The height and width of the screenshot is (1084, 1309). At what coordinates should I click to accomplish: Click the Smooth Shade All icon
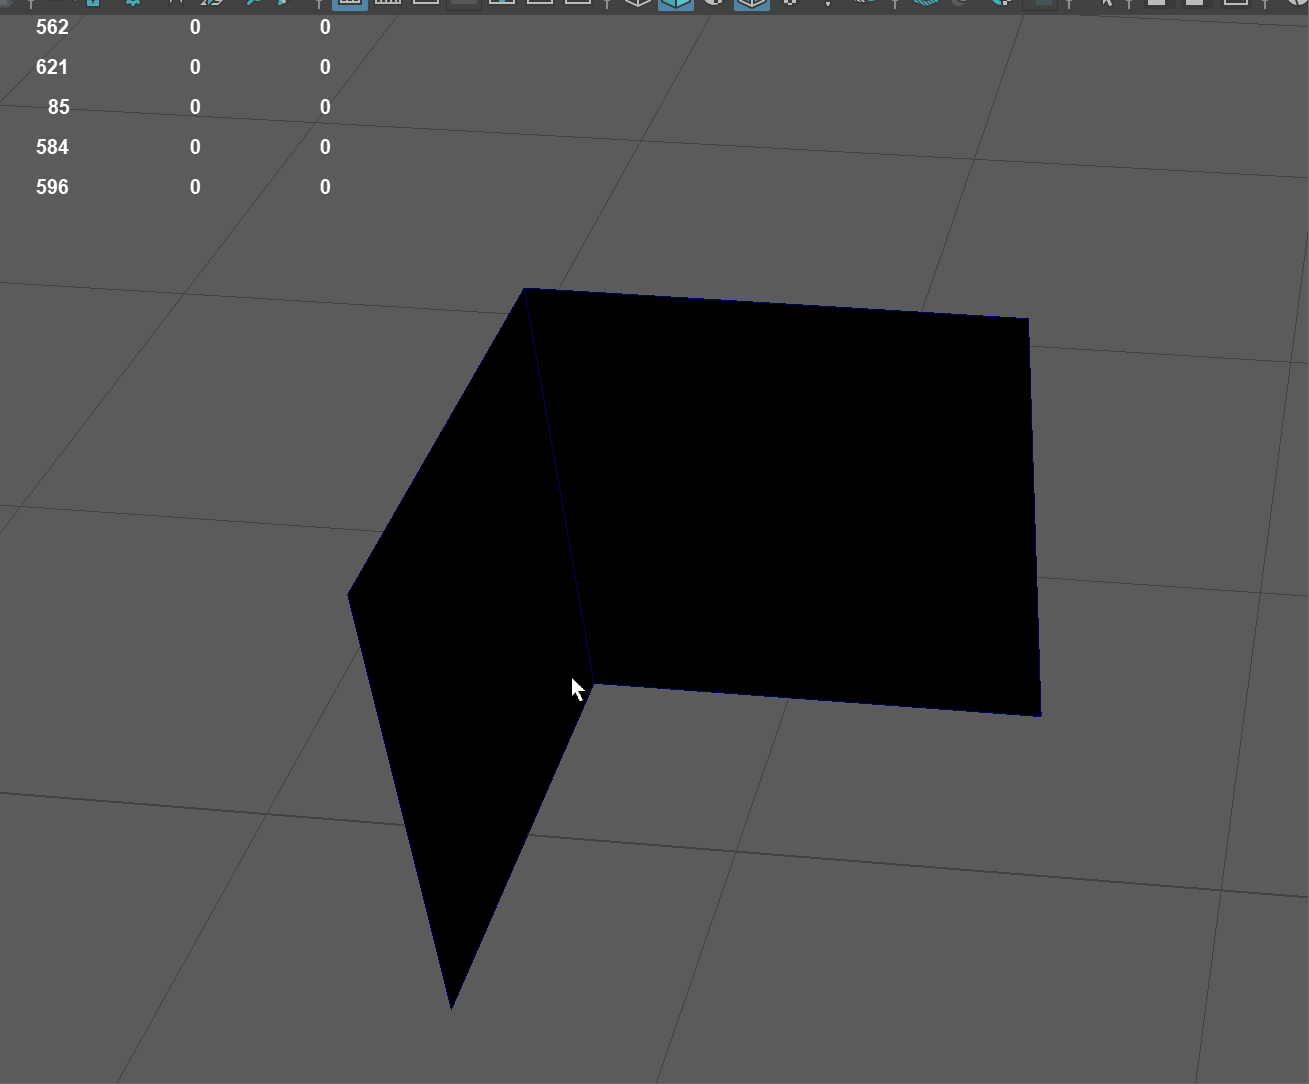675,3
